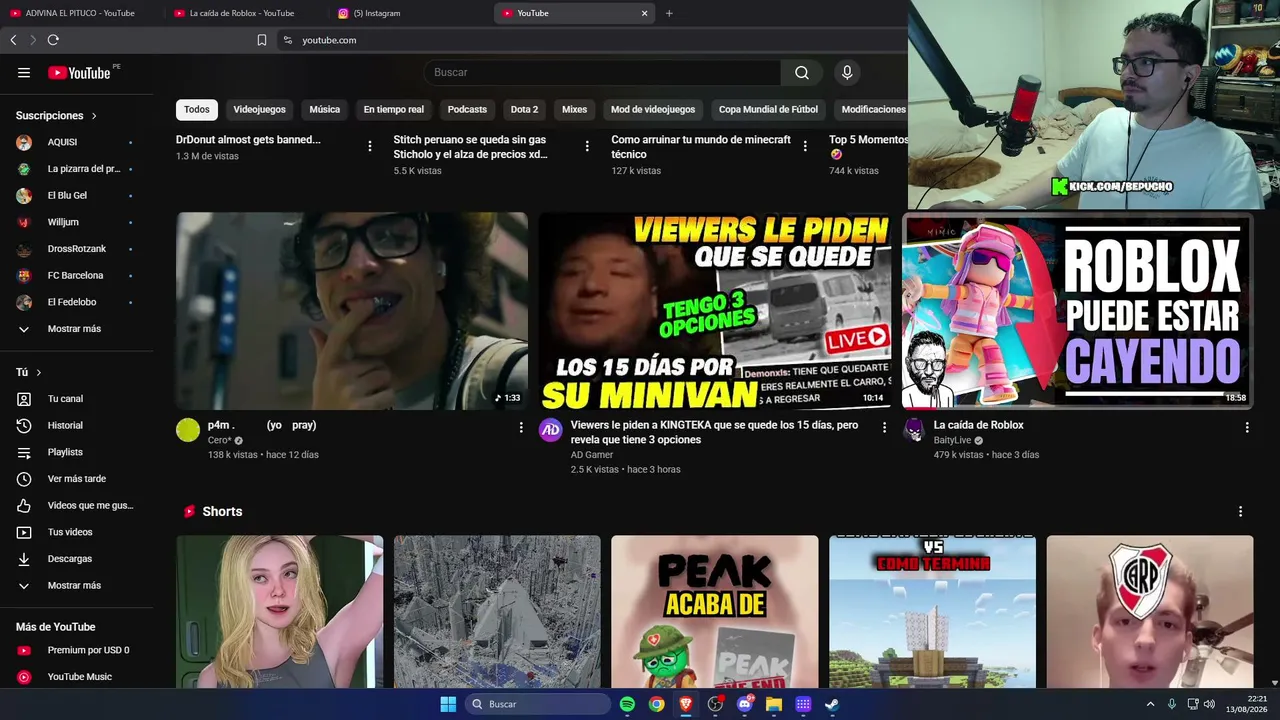Open options for the minecraft técnico video
The width and height of the screenshot is (1280, 720).
pyautogui.click(x=805, y=146)
